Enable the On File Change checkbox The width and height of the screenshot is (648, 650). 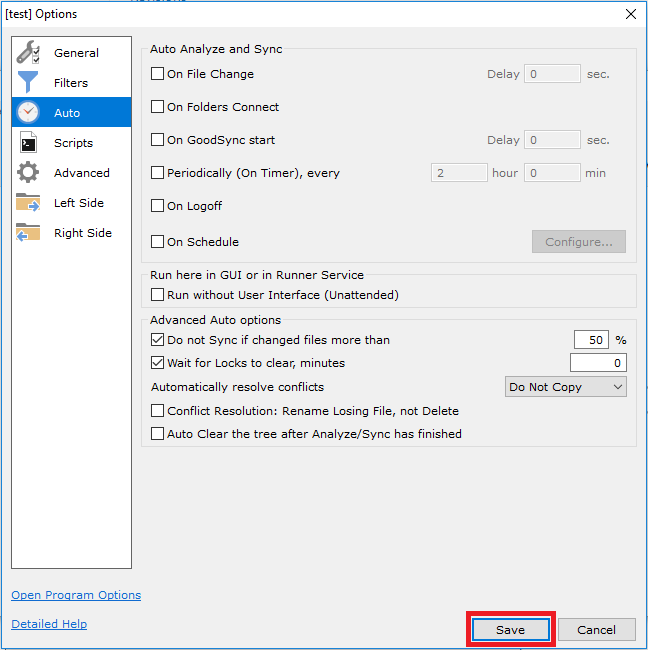point(157,74)
